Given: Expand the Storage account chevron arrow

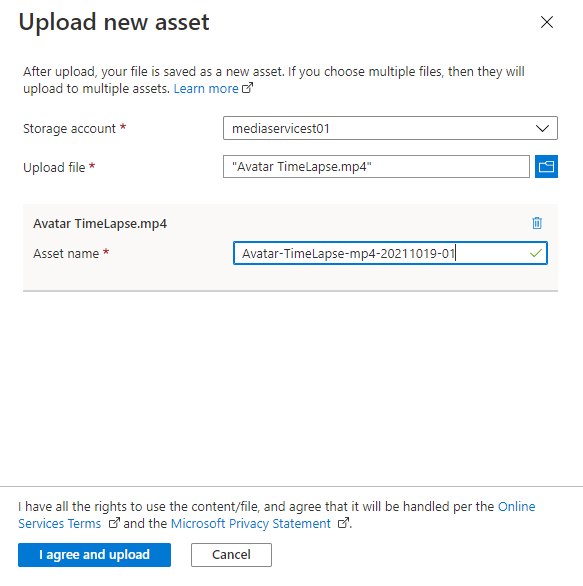Looking at the screenshot, I should click(542, 129).
